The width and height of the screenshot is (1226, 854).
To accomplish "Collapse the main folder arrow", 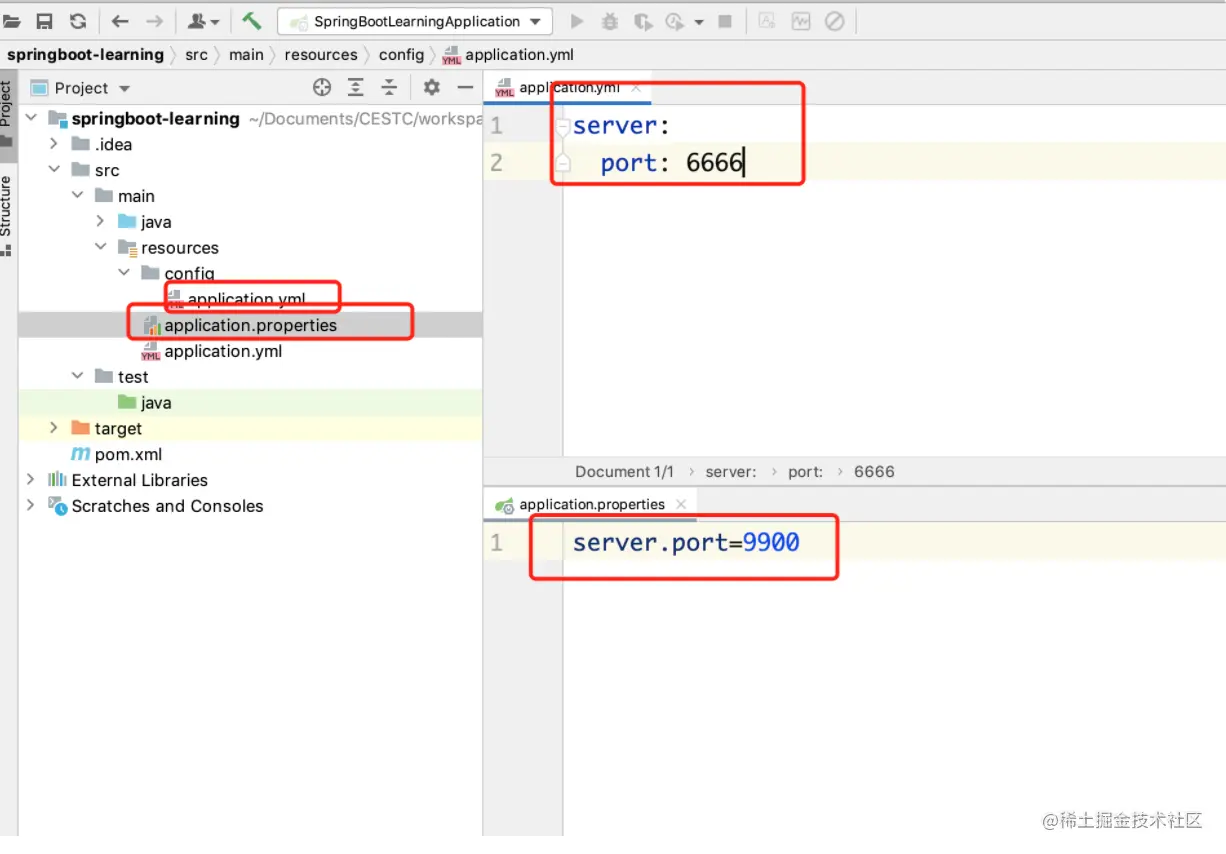I will point(77,196).
